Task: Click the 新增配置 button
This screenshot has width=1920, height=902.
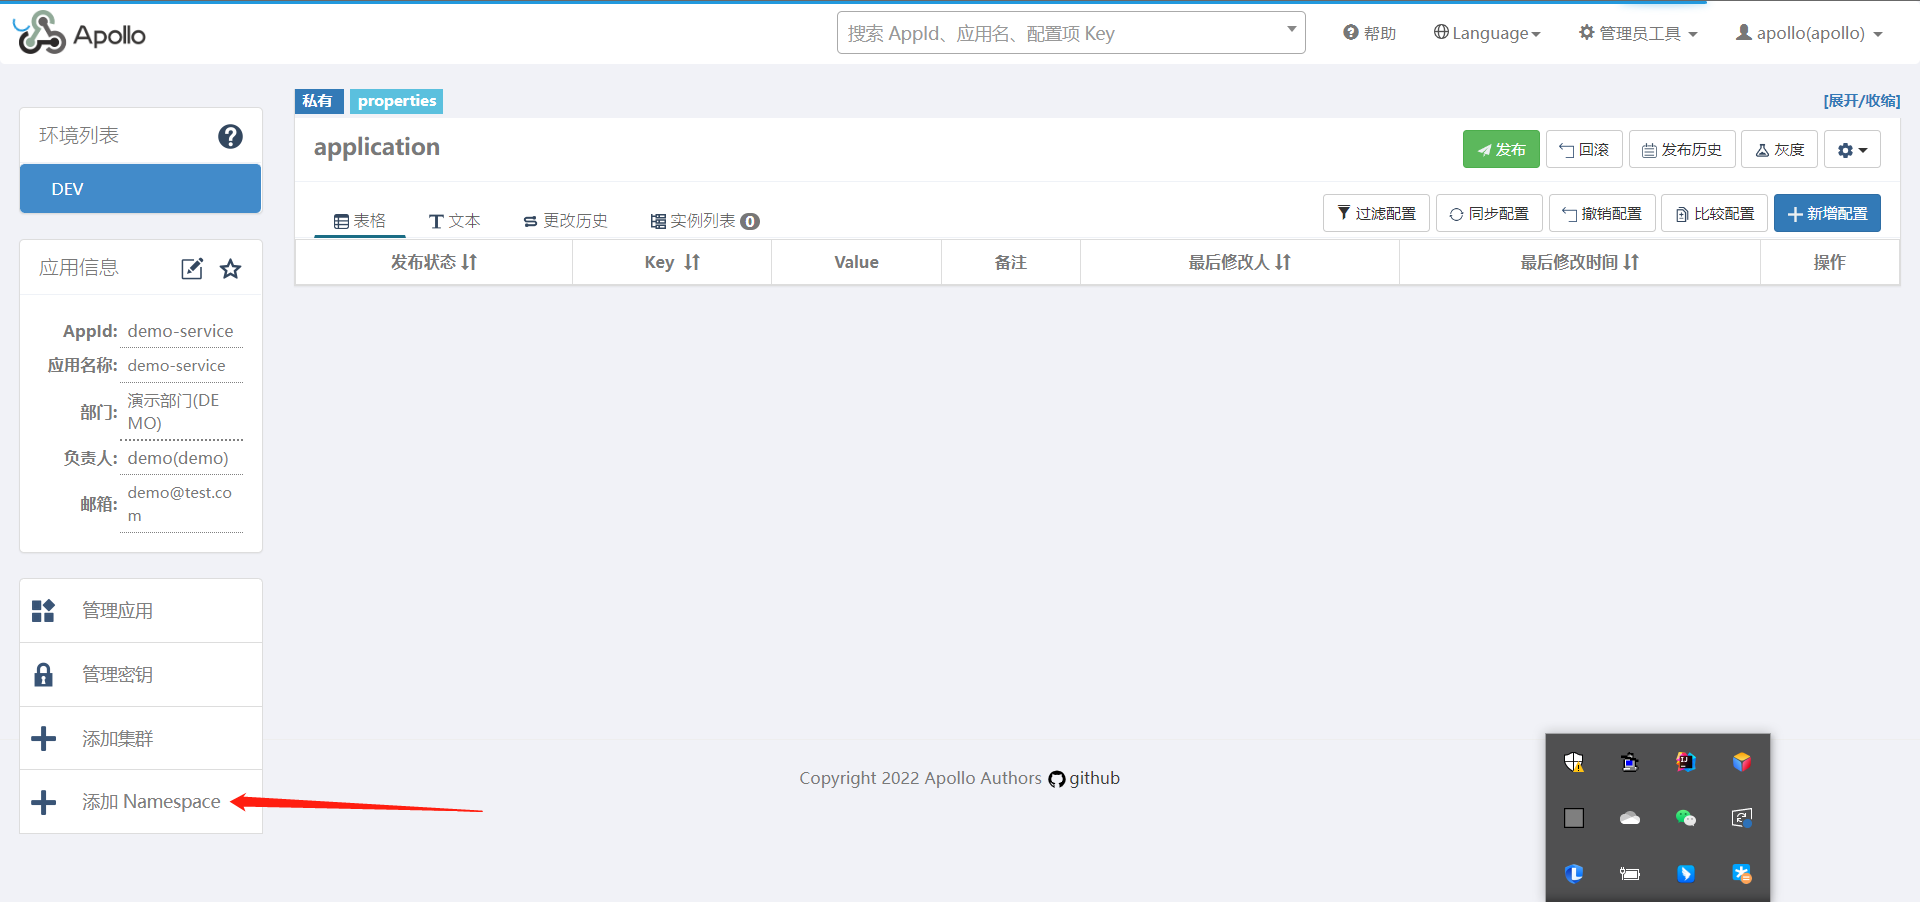Action: (1826, 214)
